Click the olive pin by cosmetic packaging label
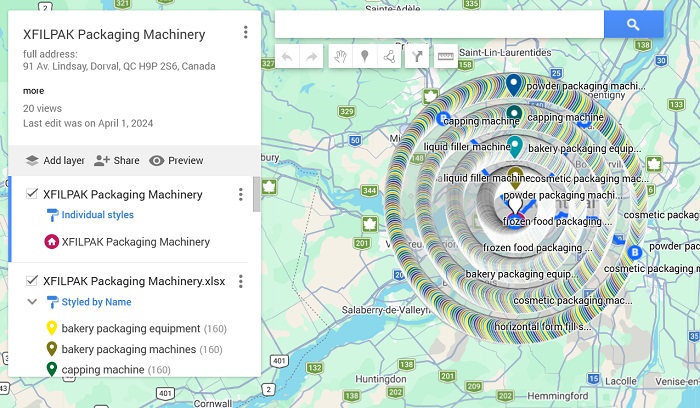Viewport: 700px width, 408px height. coord(515,178)
